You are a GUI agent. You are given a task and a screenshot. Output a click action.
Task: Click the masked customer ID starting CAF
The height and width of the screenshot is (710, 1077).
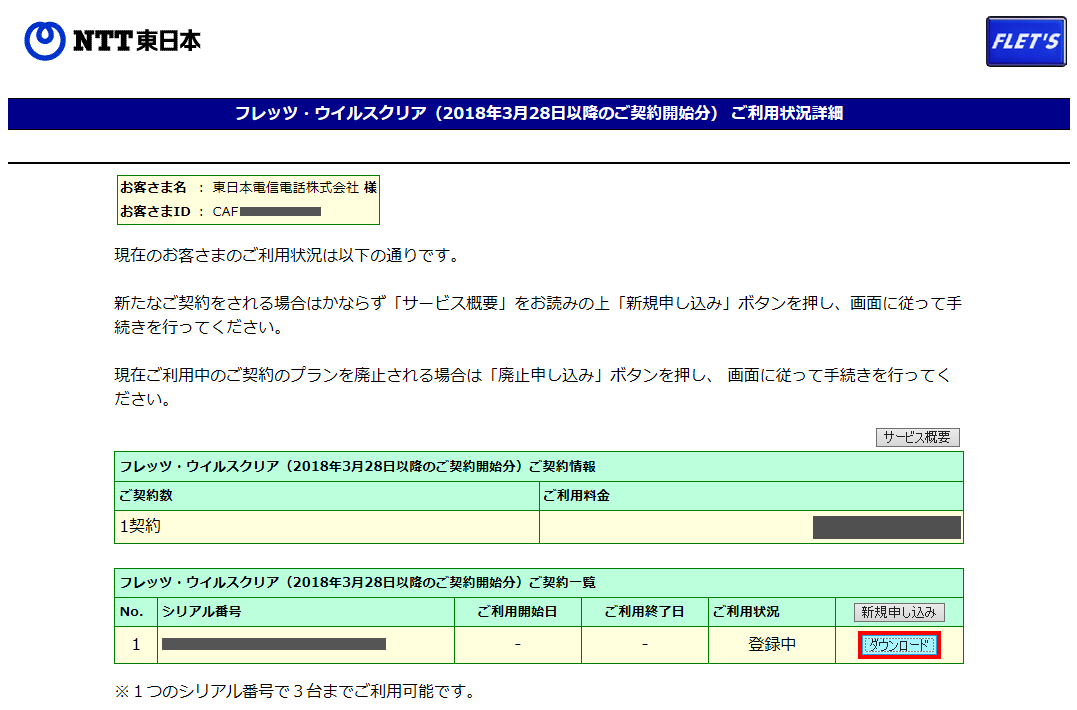267,211
